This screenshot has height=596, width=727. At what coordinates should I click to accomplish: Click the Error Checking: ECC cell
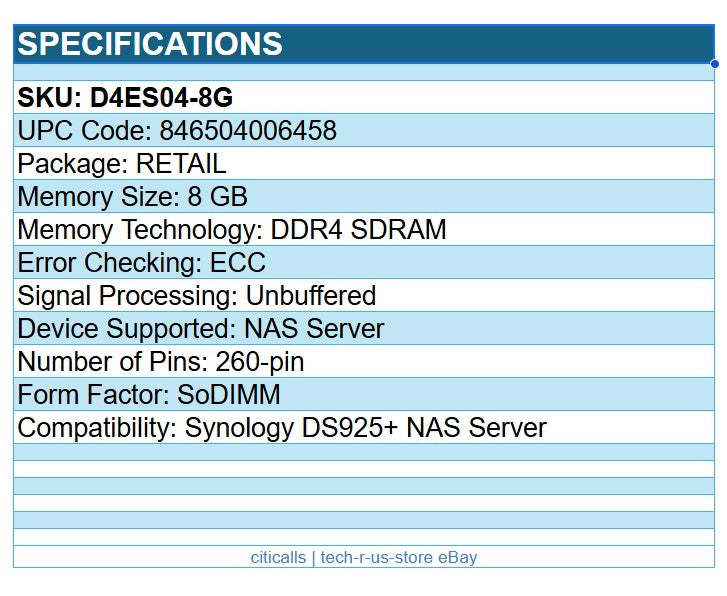[x=364, y=262]
